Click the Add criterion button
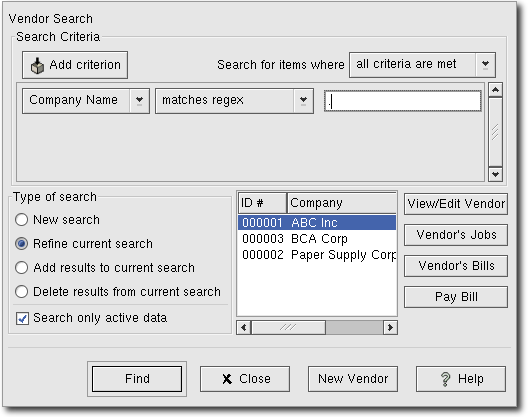This screenshot has width=528, height=417. click(75, 65)
